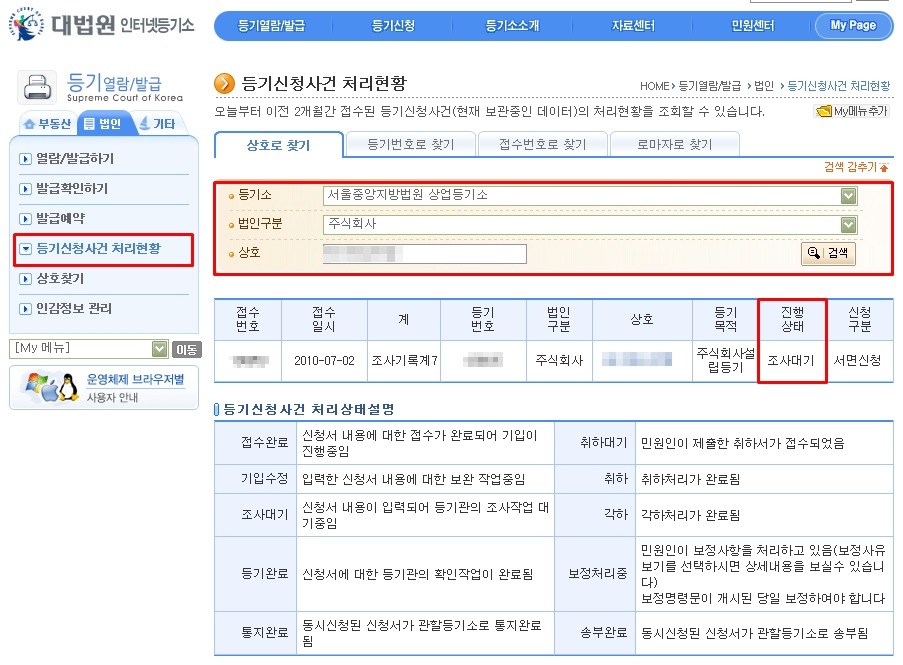Viewport: 903px width, 665px height.
Task: Go to My Page
Action: (853, 25)
